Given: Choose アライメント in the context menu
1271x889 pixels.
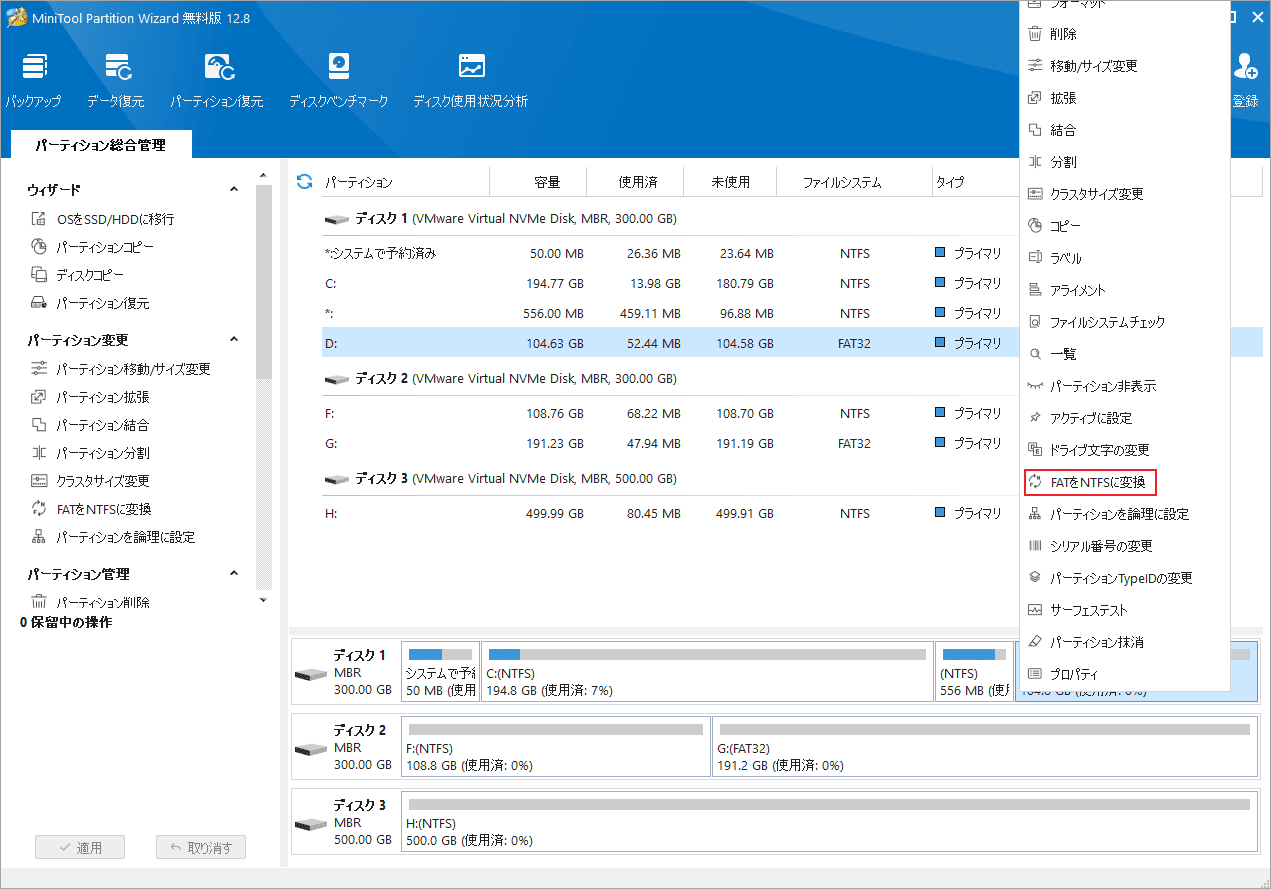Looking at the screenshot, I should pyautogui.click(x=1125, y=290).
